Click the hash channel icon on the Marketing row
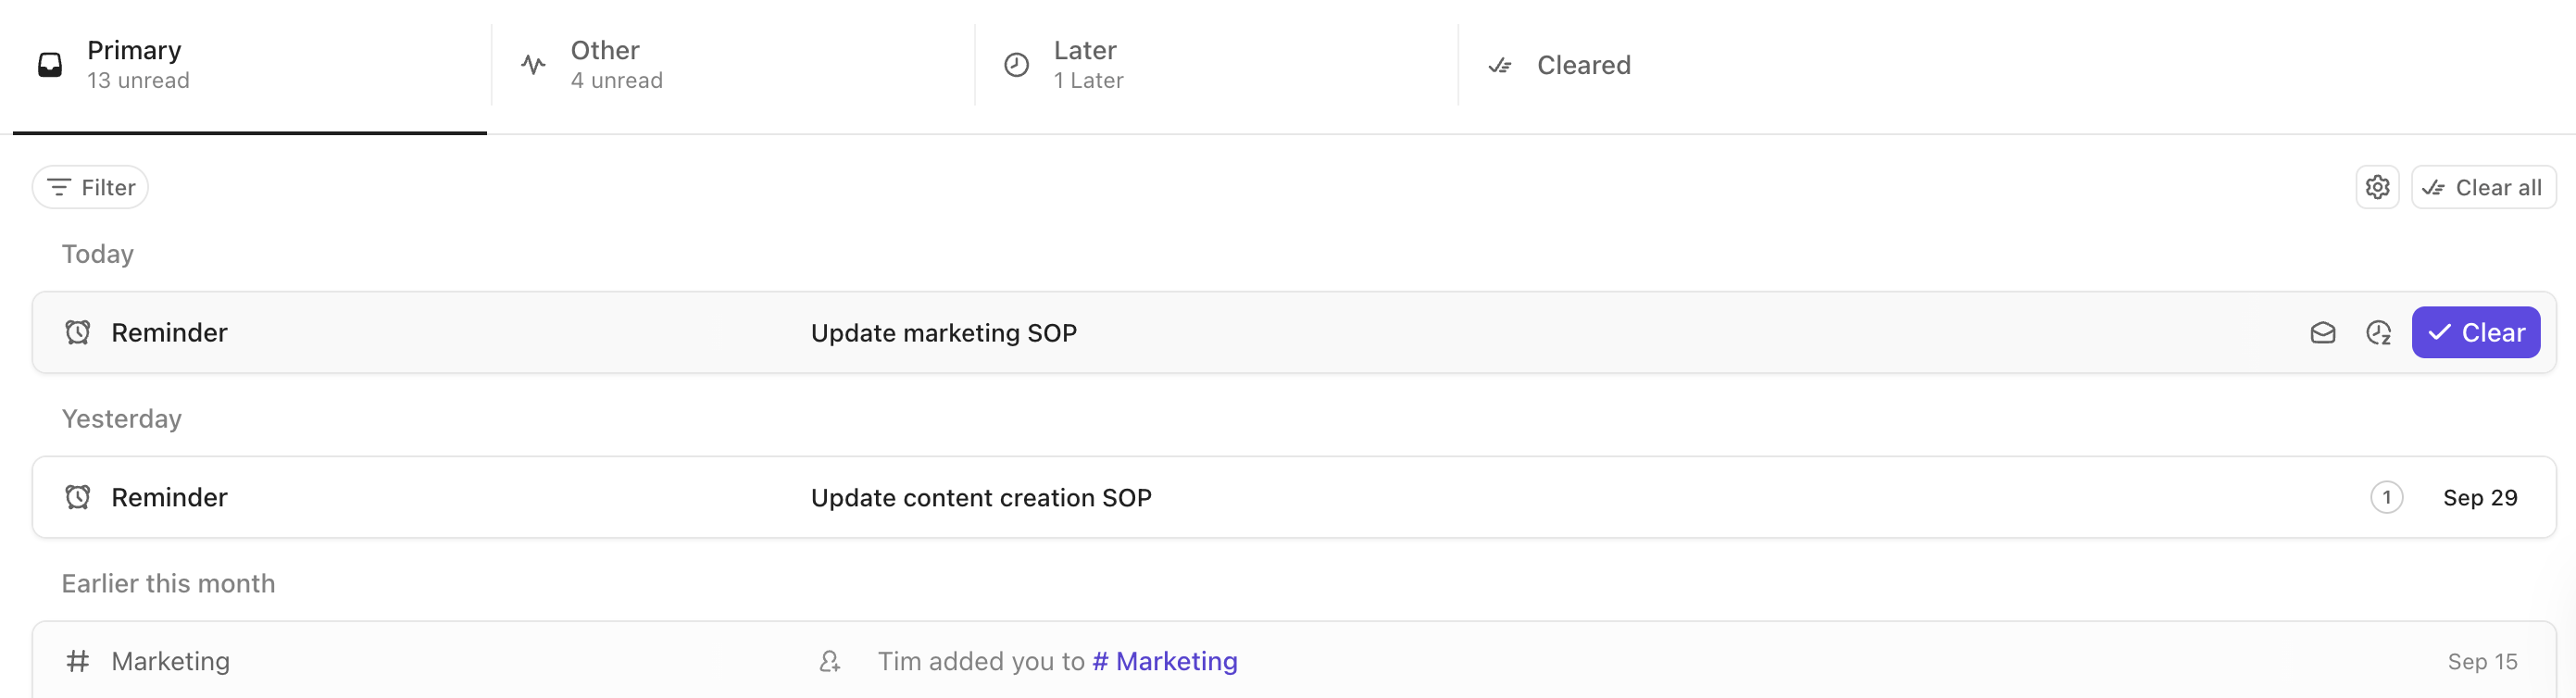 click(x=78, y=660)
